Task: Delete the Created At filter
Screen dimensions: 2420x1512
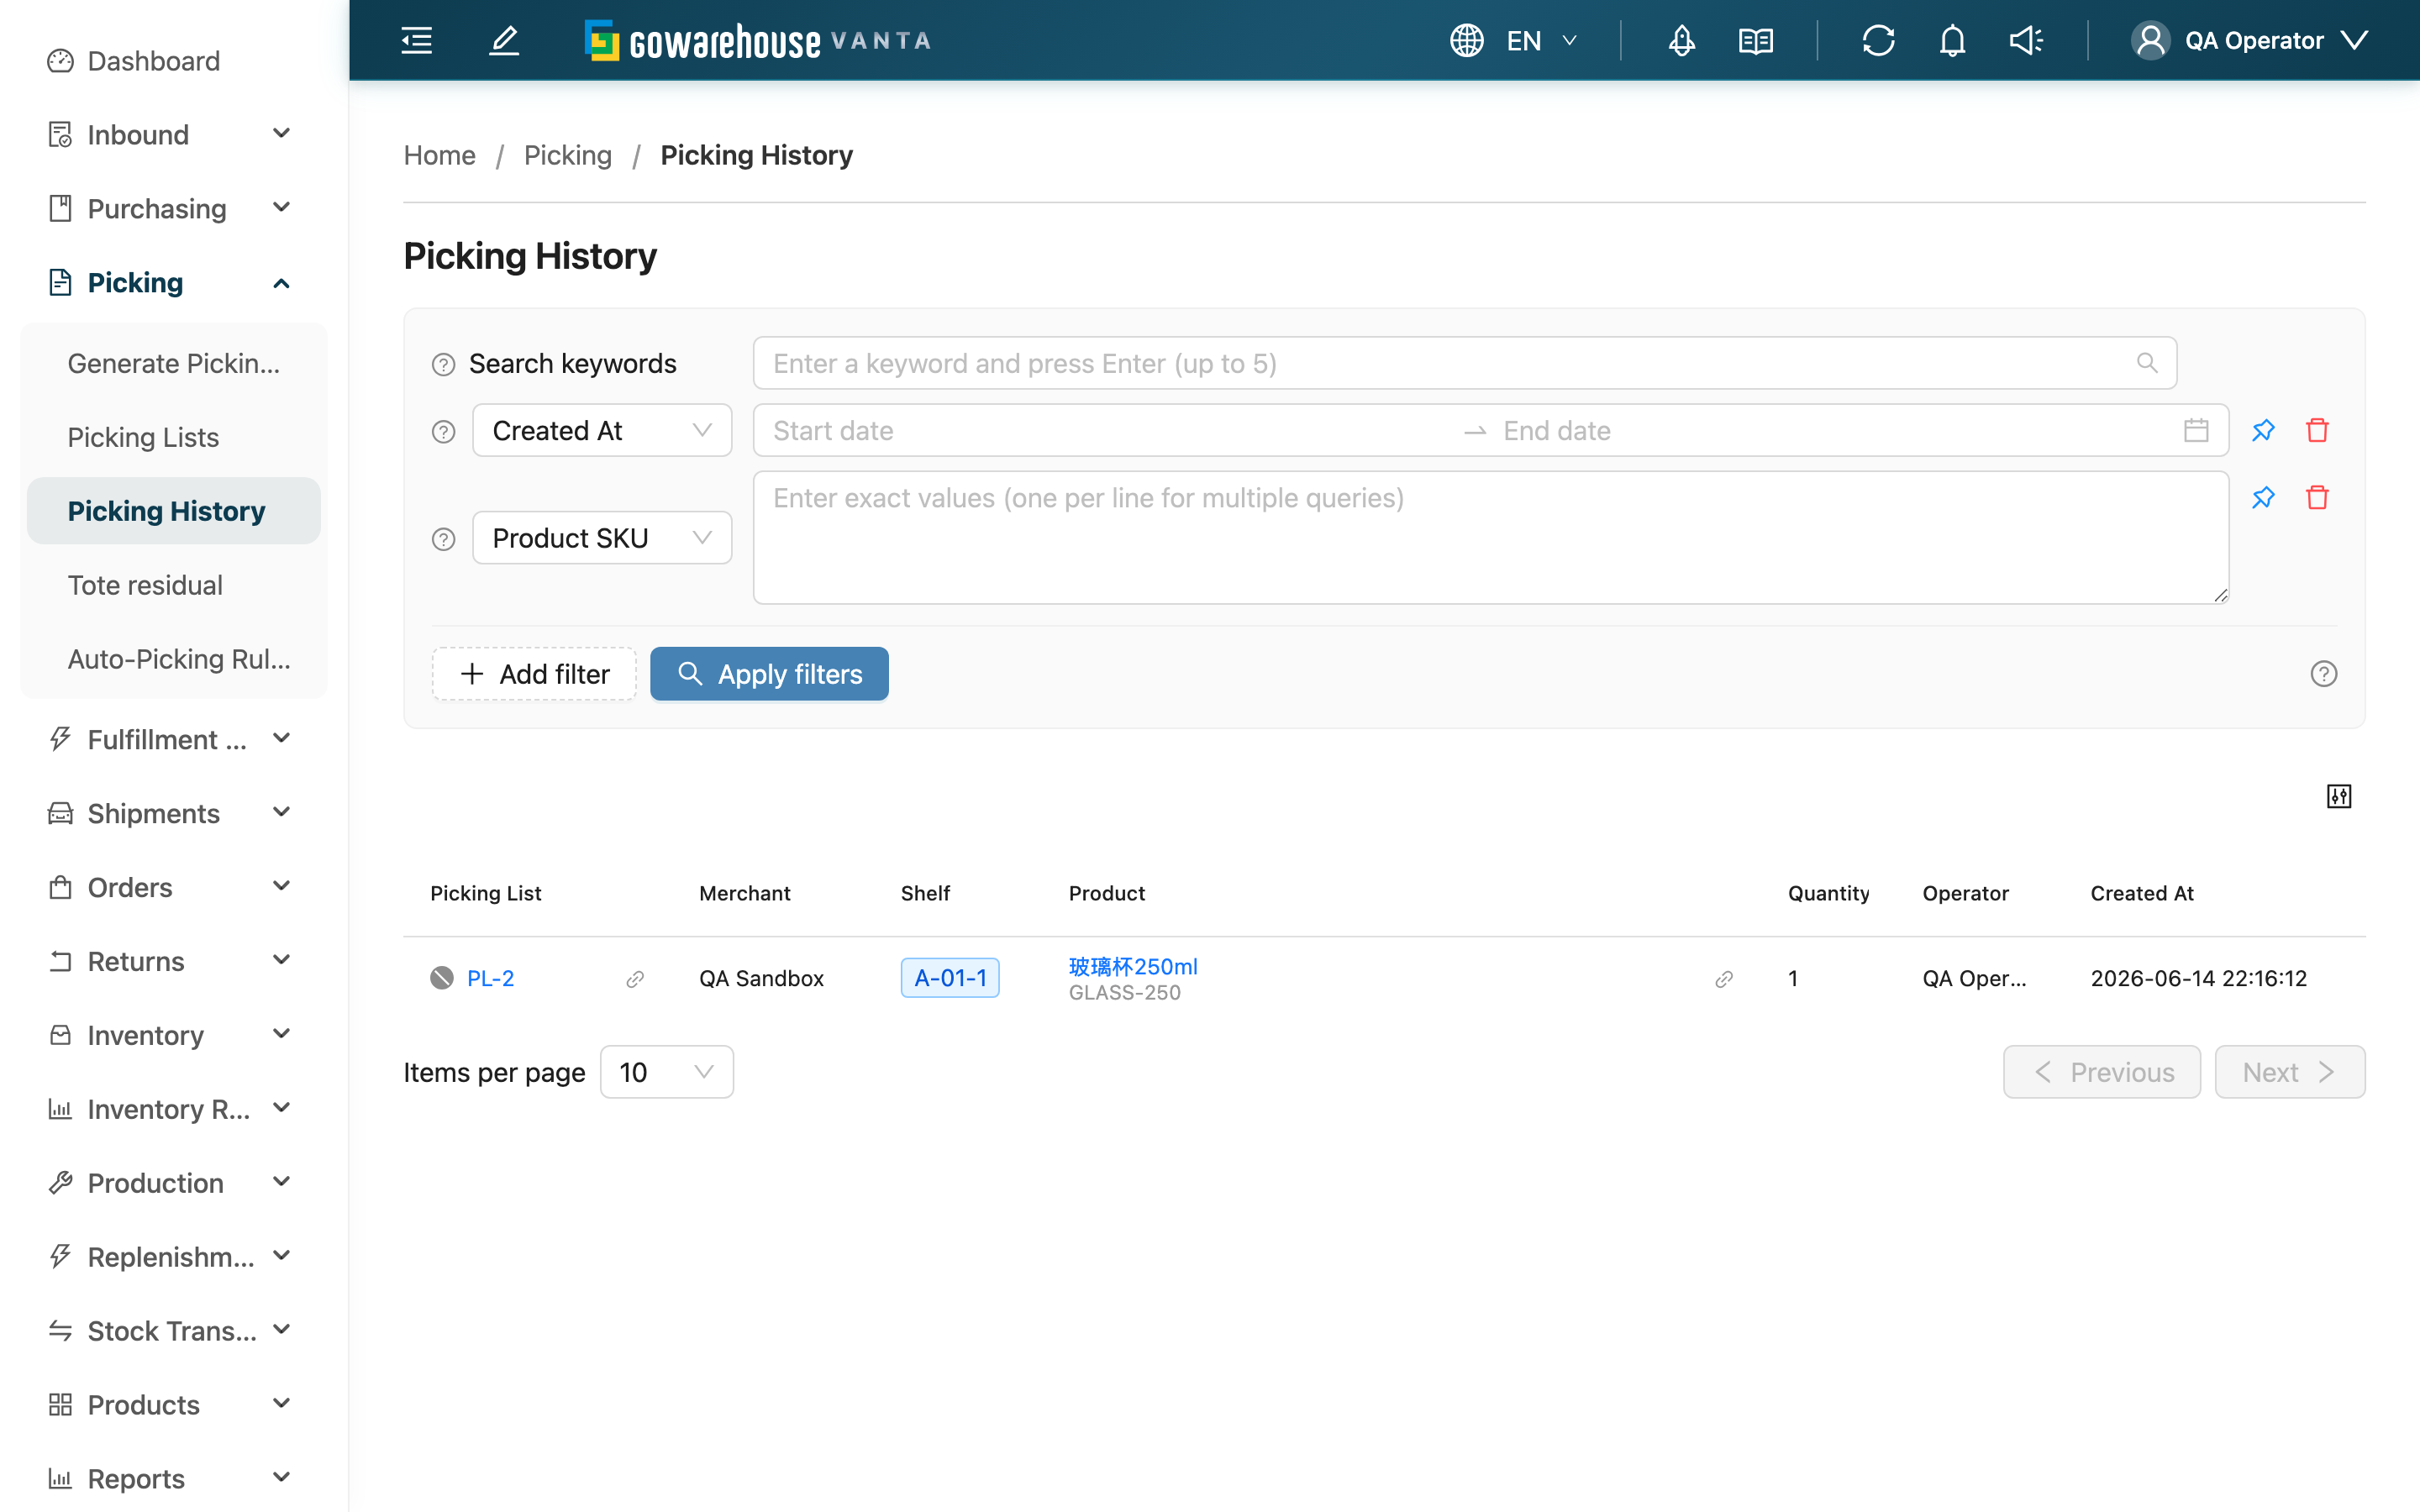Action: point(2317,430)
